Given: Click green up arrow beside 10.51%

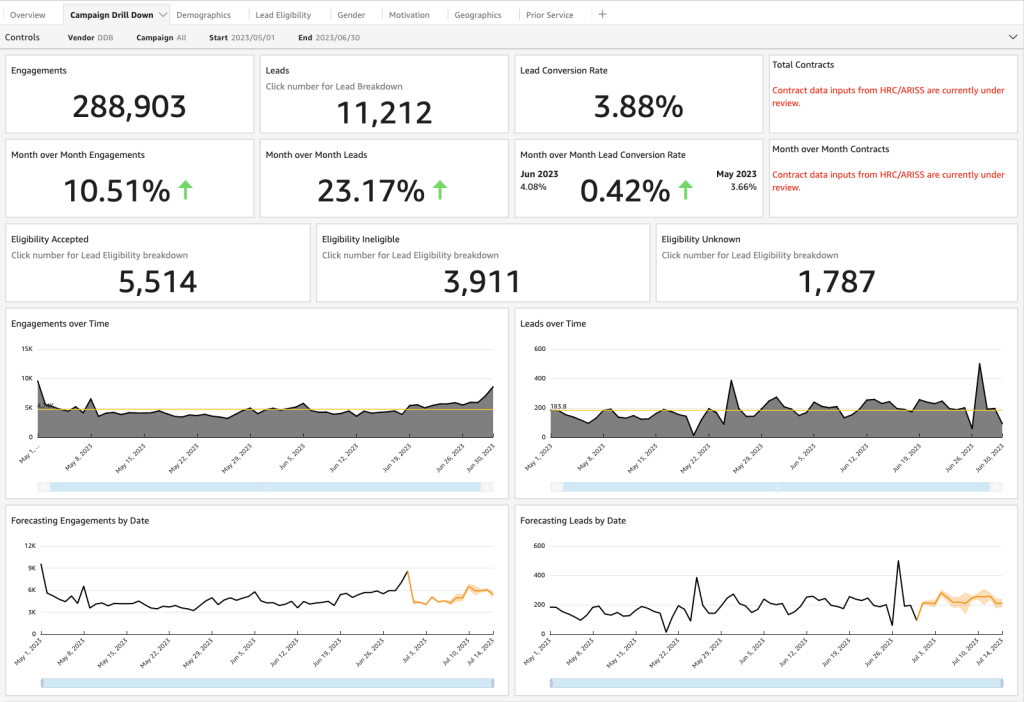Looking at the screenshot, I should pos(185,190).
